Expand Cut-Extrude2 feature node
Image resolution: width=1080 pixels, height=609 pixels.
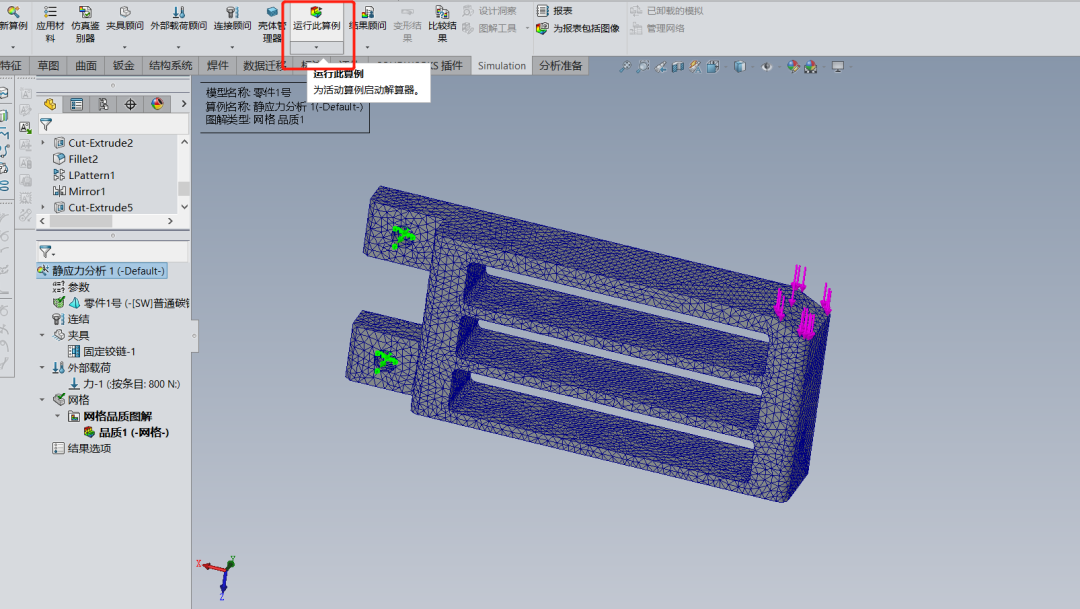43,143
